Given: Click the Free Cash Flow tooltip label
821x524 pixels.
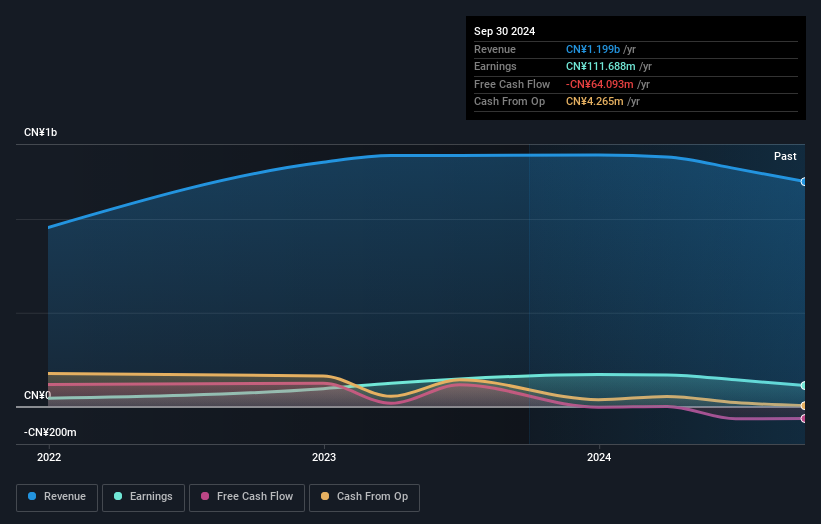Looking at the screenshot, I should coord(512,84).
